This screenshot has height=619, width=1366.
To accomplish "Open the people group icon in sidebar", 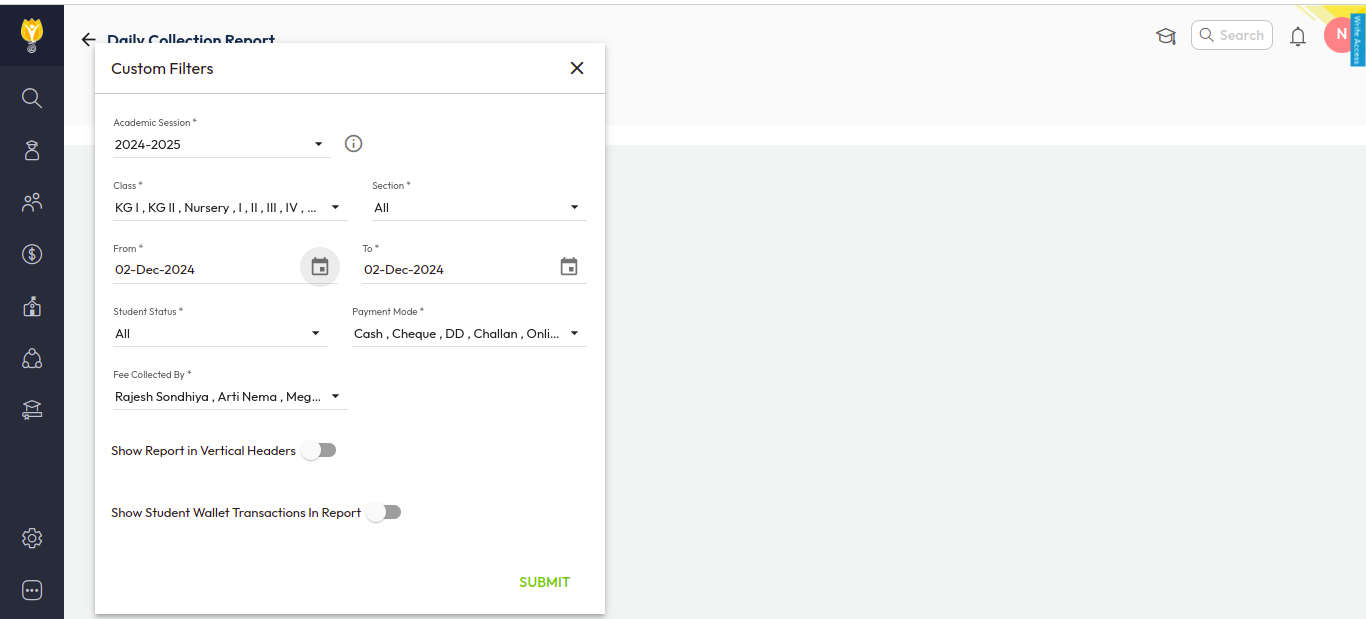I will tap(32, 203).
